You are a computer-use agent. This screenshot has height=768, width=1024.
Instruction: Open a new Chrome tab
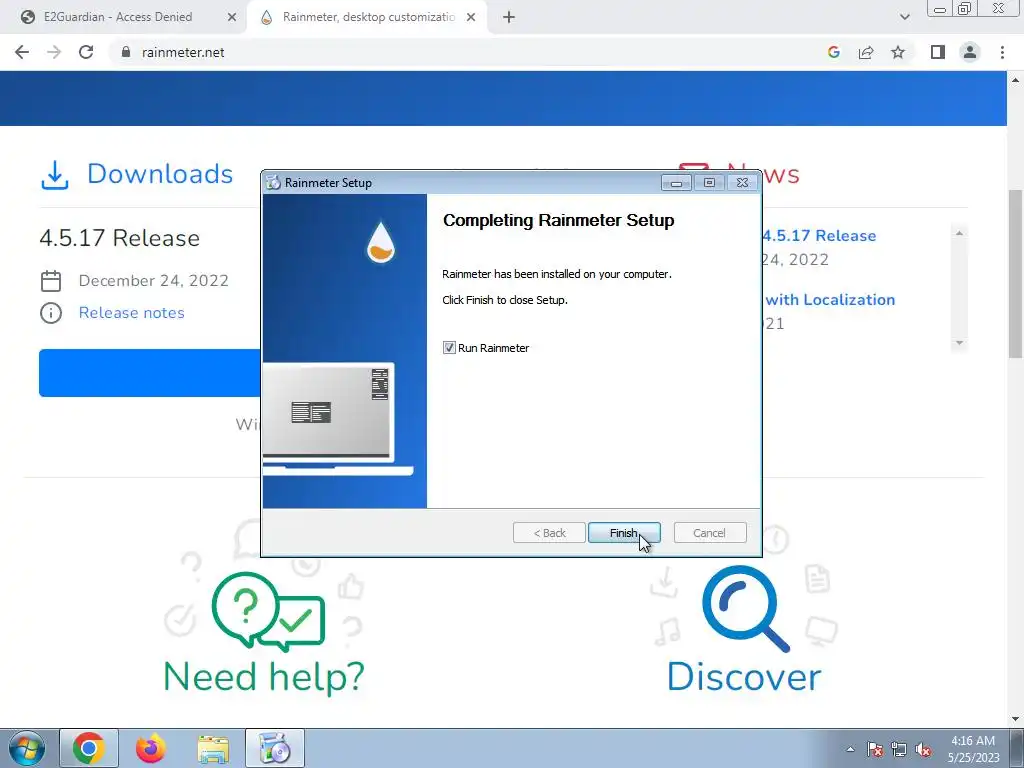tap(509, 18)
